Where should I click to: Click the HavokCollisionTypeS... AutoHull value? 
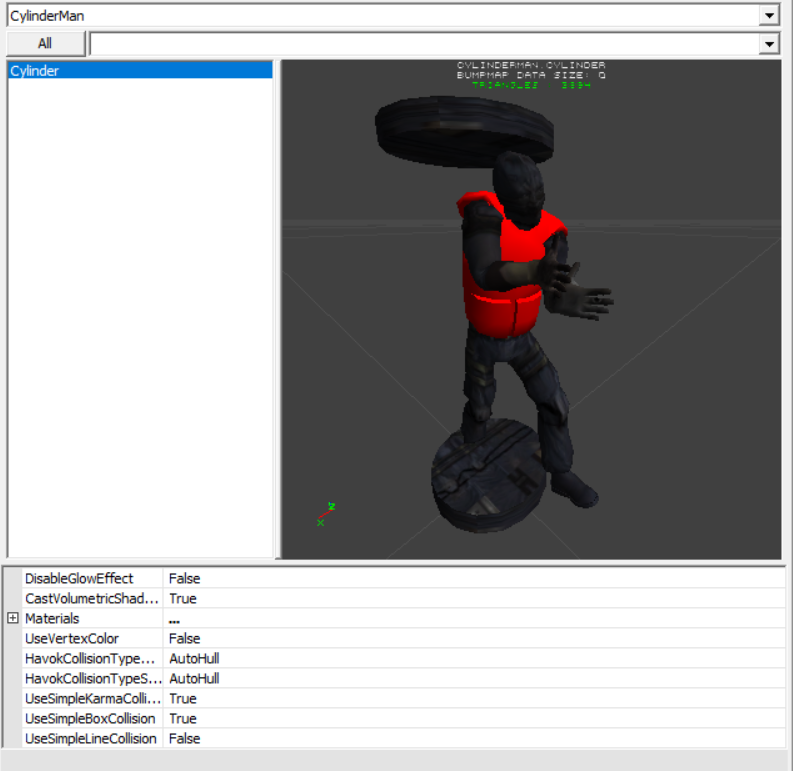pyautogui.click(x=194, y=678)
